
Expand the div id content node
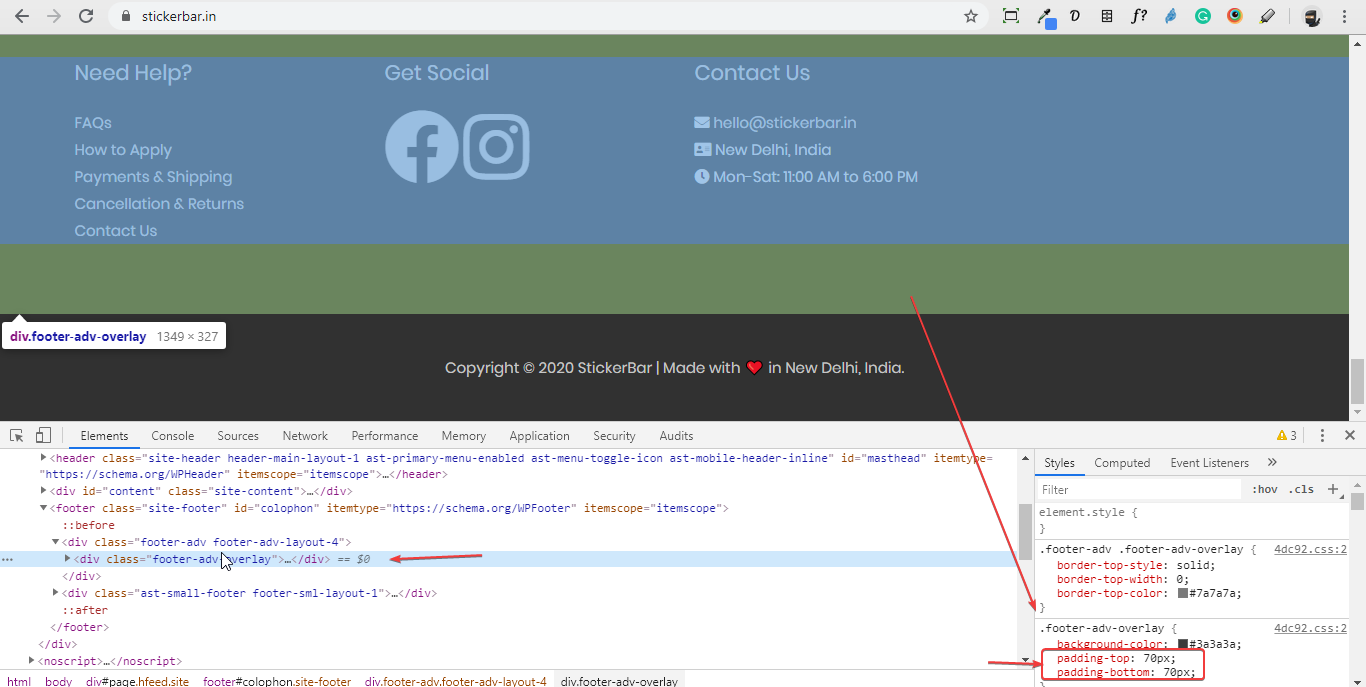(x=43, y=491)
